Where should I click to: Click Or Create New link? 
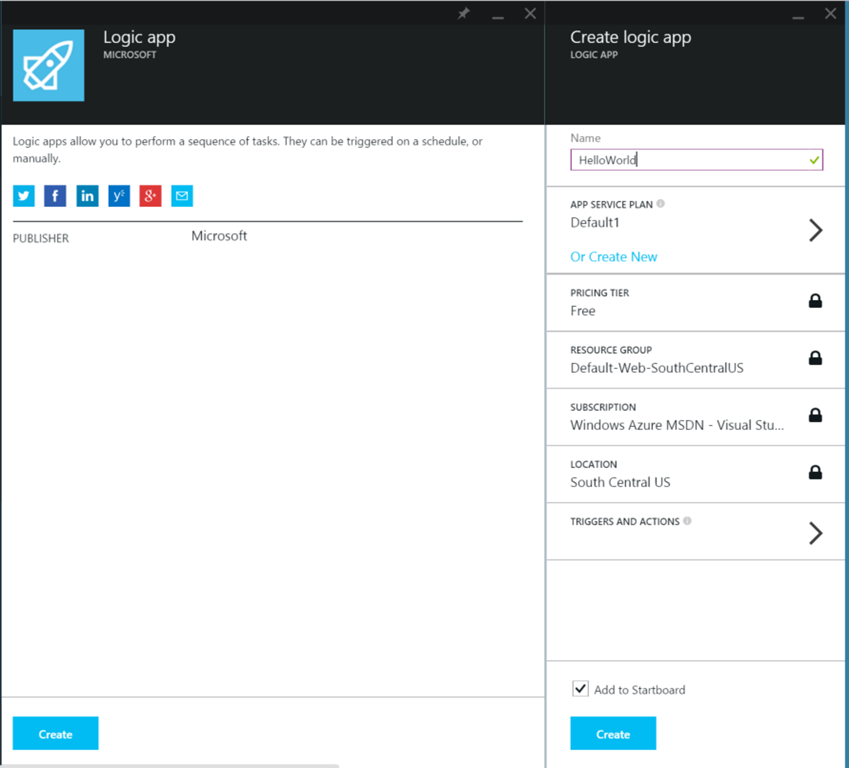coord(613,257)
